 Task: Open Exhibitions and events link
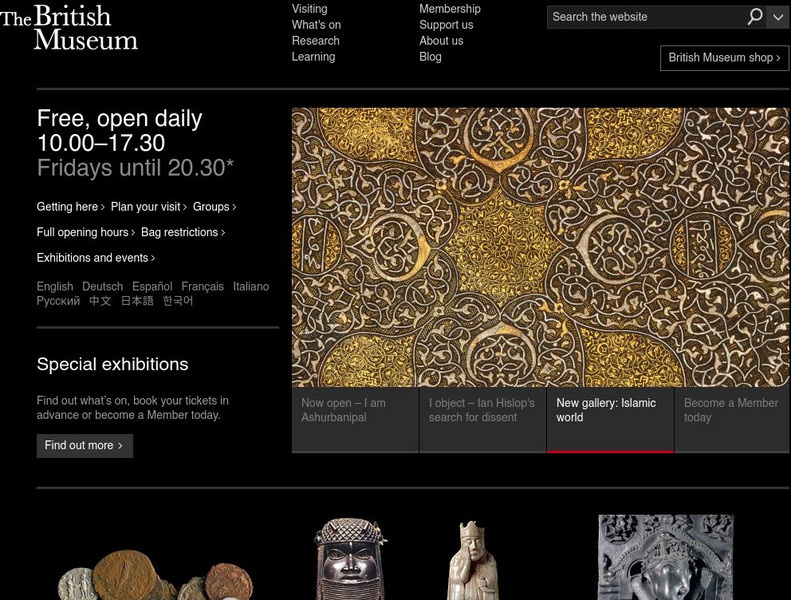point(95,258)
